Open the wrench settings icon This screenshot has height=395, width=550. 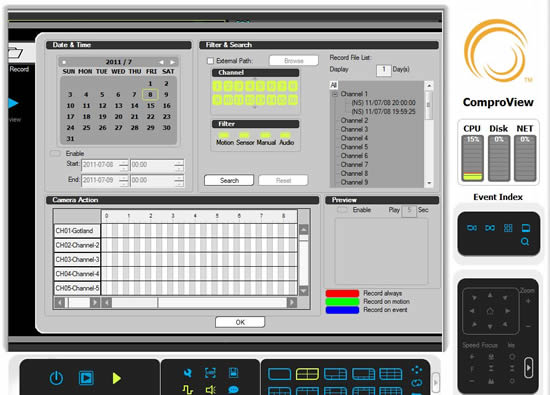coord(188,373)
